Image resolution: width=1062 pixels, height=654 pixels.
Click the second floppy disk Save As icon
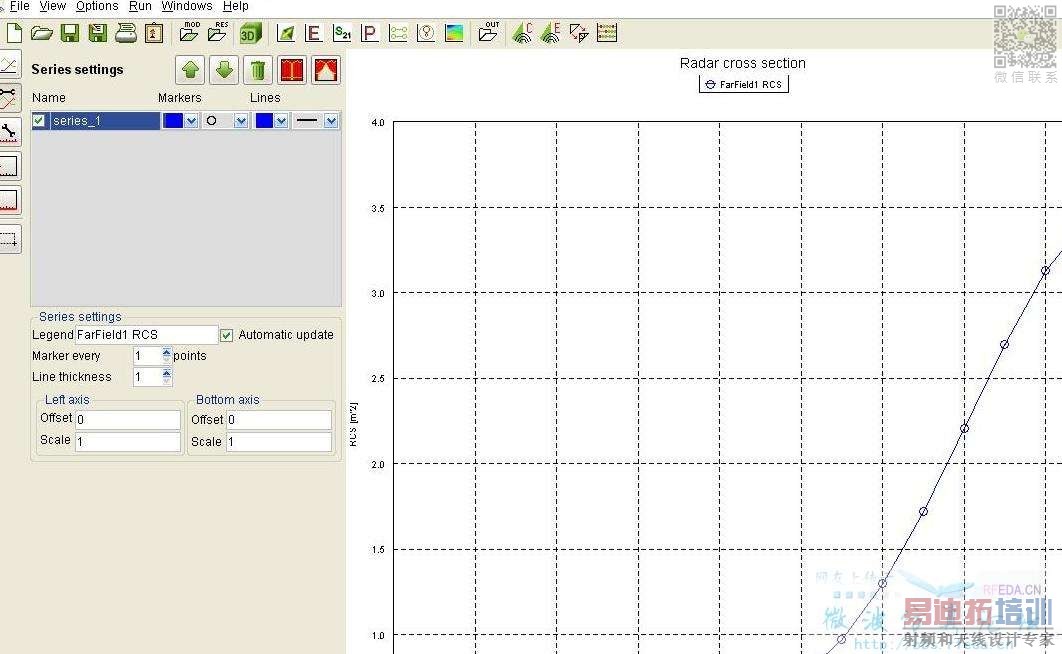point(98,32)
